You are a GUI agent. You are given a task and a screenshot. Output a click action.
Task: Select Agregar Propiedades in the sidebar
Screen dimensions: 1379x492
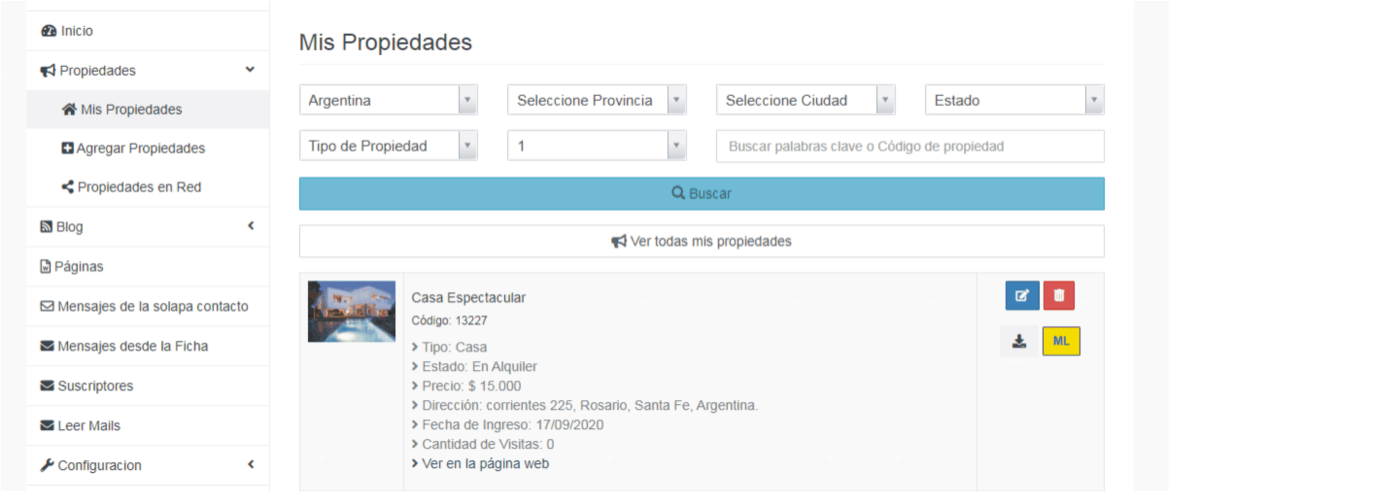140,148
